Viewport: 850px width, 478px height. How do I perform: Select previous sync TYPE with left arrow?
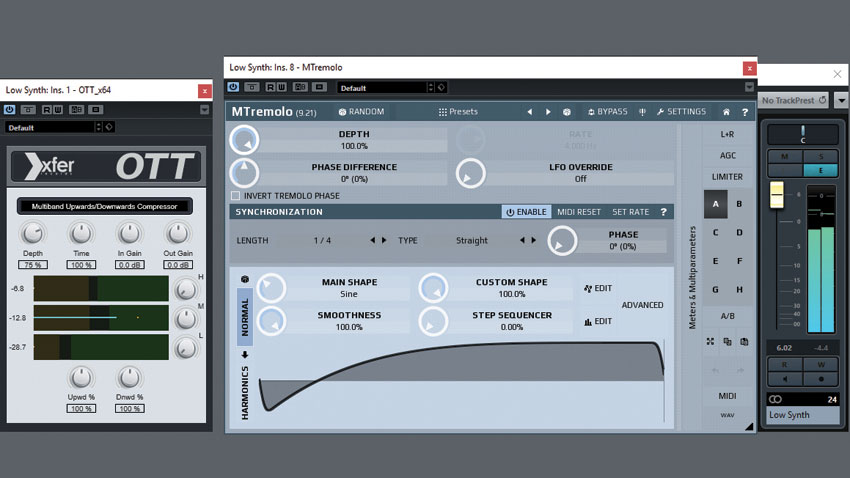pos(522,240)
